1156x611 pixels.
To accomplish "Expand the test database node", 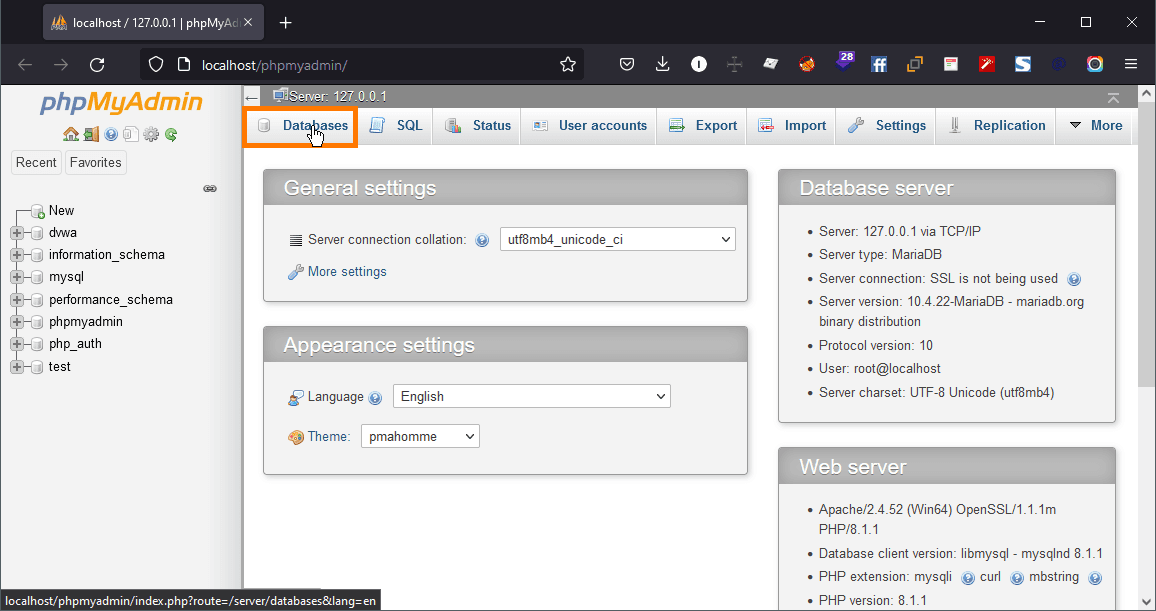I will [16, 367].
